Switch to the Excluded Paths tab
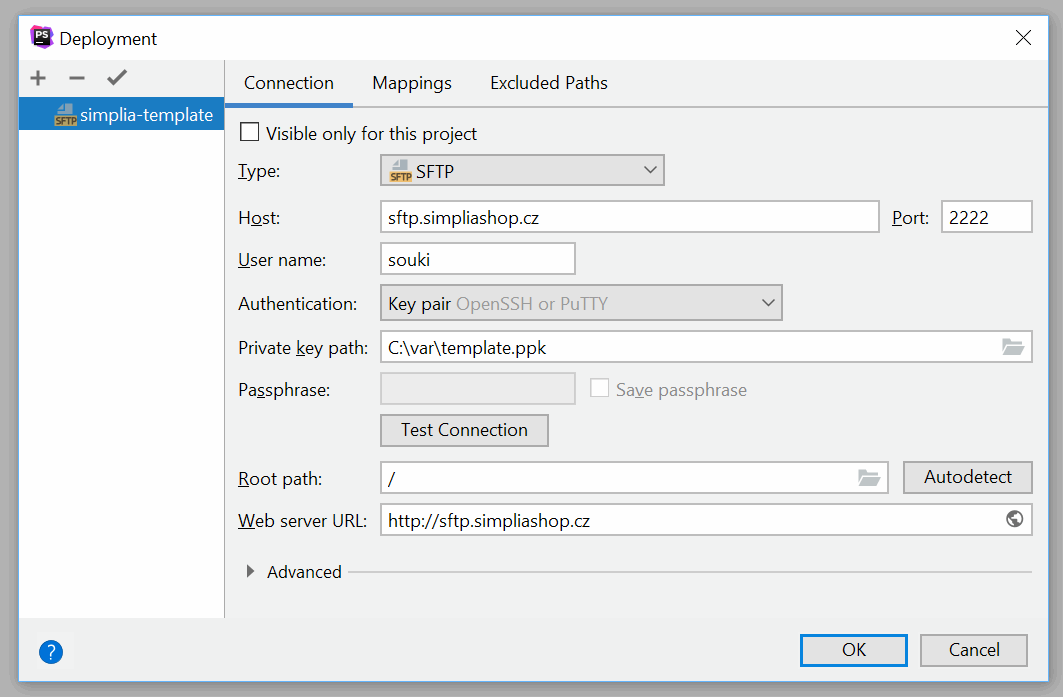Image resolution: width=1063 pixels, height=697 pixels. pyautogui.click(x=548, y=83)
